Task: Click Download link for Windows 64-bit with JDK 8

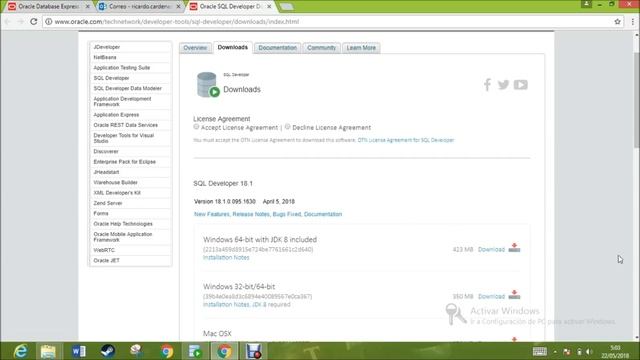Action: tap(491, 249)
